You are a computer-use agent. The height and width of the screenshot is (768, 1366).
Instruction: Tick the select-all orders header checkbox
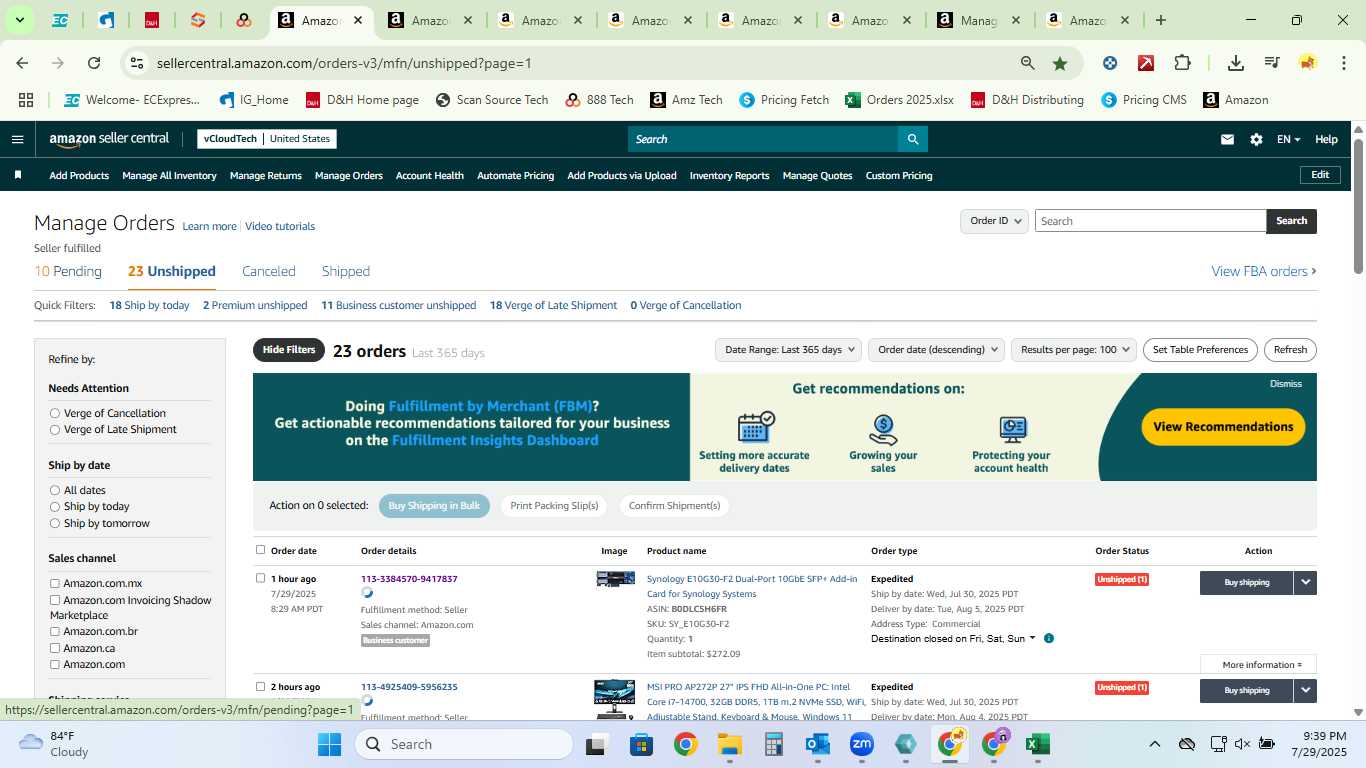click(261, 550)
